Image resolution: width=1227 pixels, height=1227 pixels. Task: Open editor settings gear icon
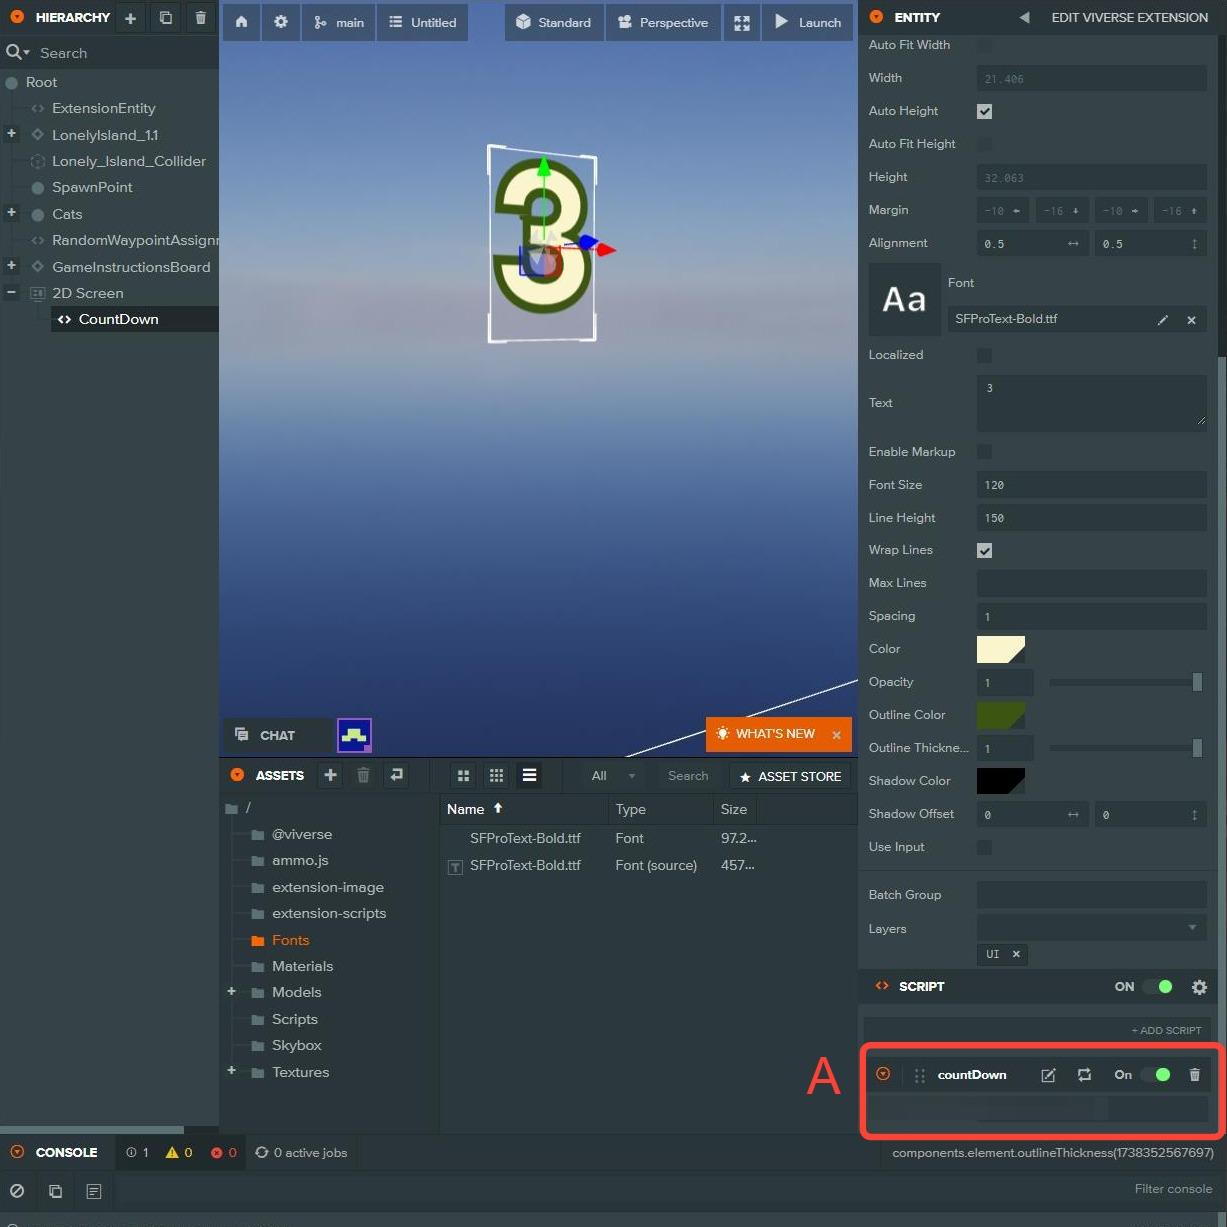coord(281,22)
